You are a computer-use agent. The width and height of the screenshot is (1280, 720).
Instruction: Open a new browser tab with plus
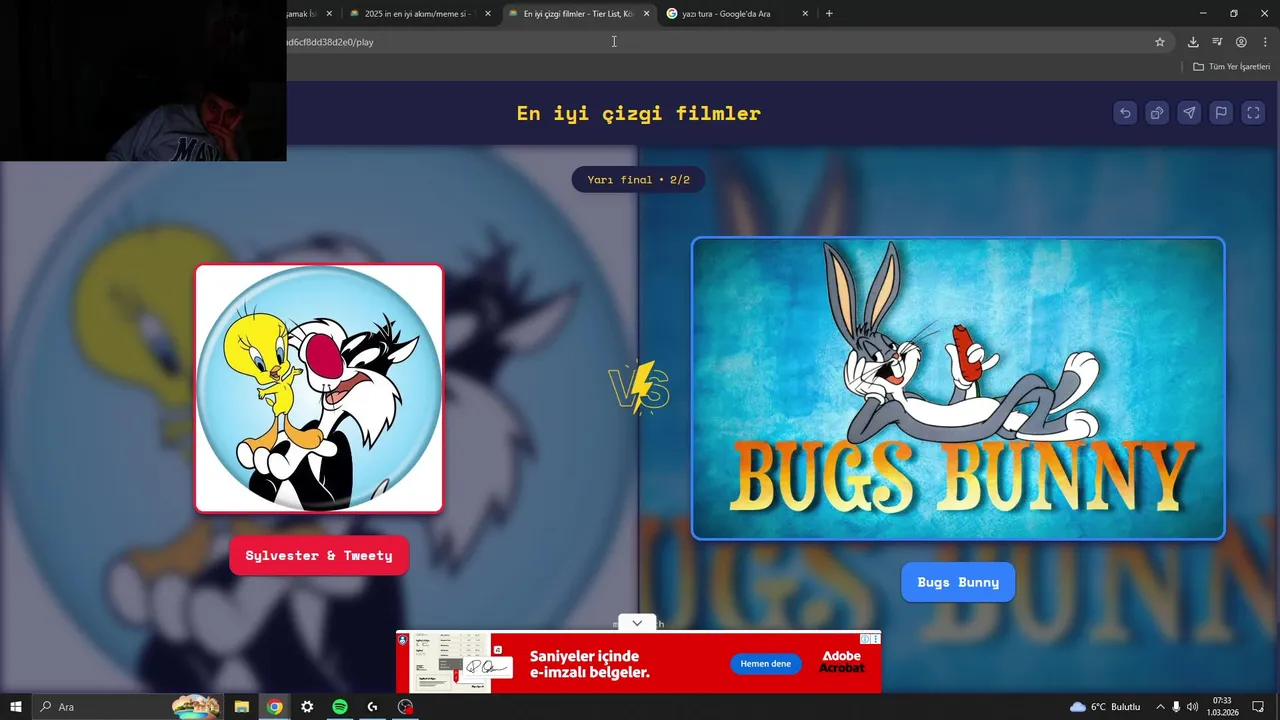pos(829,14)
